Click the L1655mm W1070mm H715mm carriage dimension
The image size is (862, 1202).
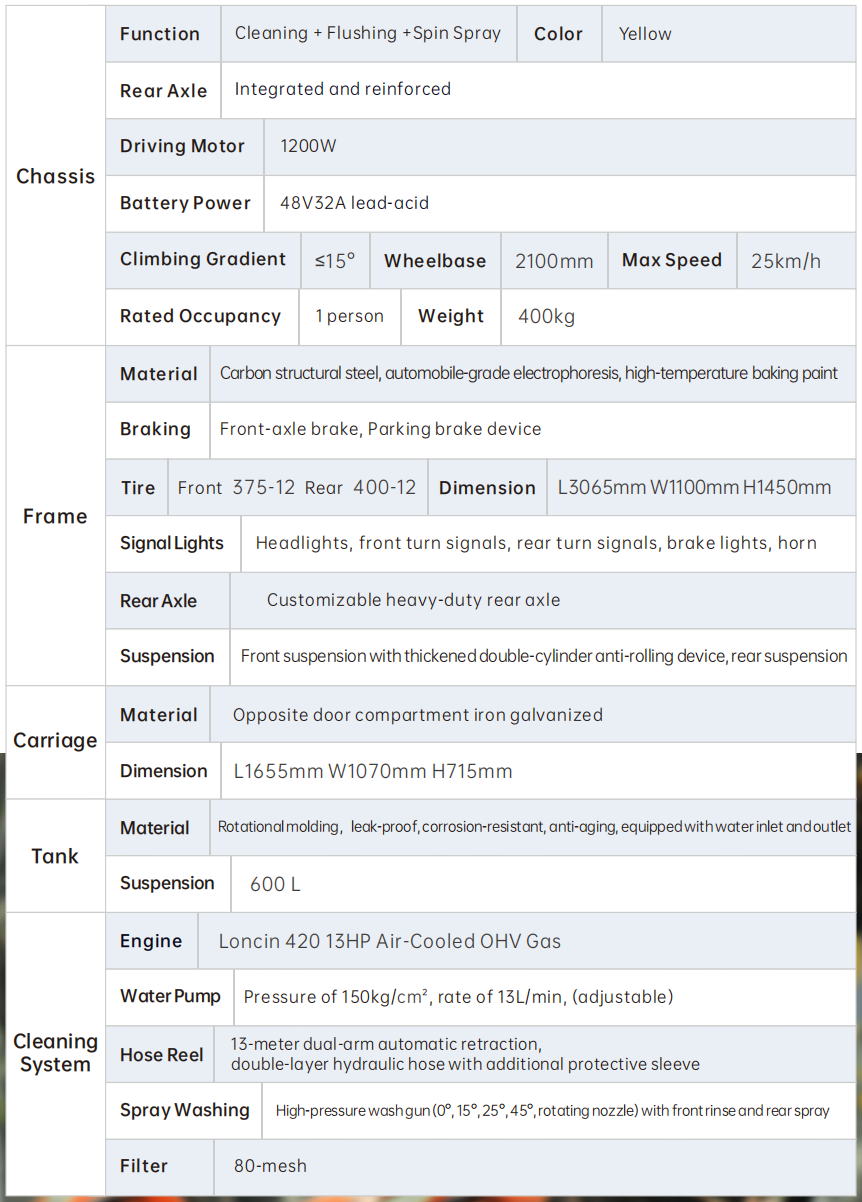(x=373, y=771)
